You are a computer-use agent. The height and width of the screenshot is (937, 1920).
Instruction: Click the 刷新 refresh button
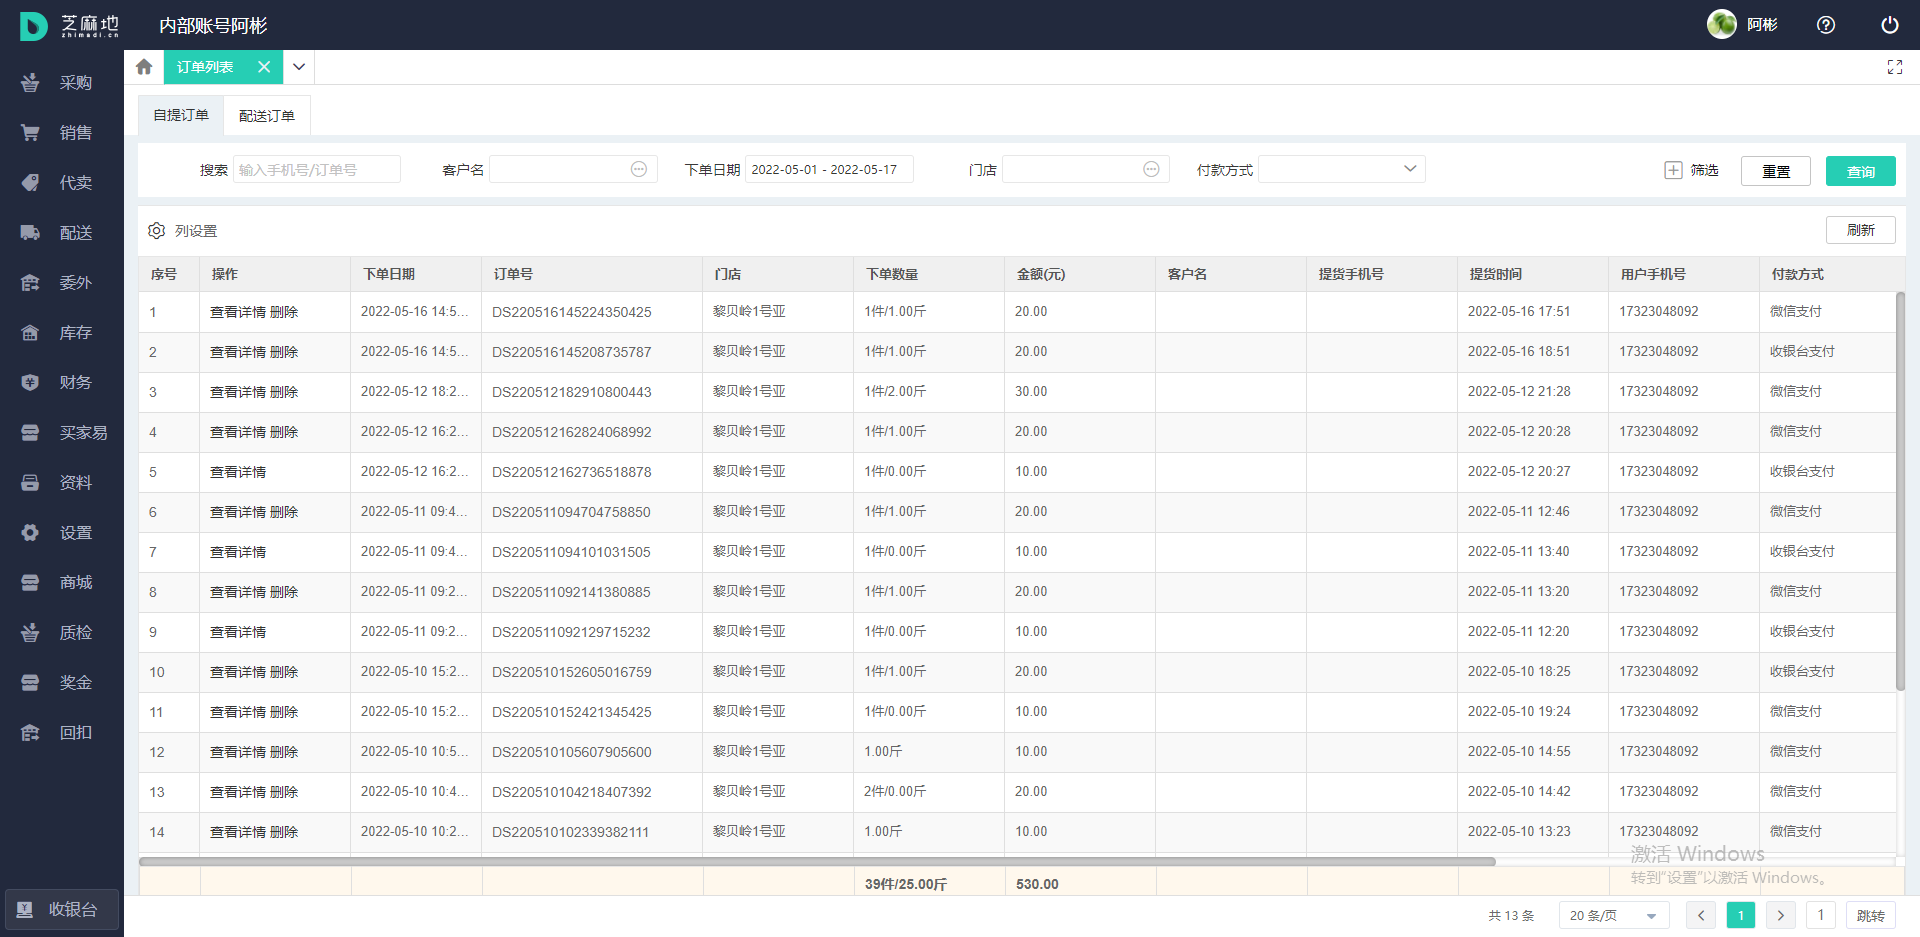tap(1861, 230)
